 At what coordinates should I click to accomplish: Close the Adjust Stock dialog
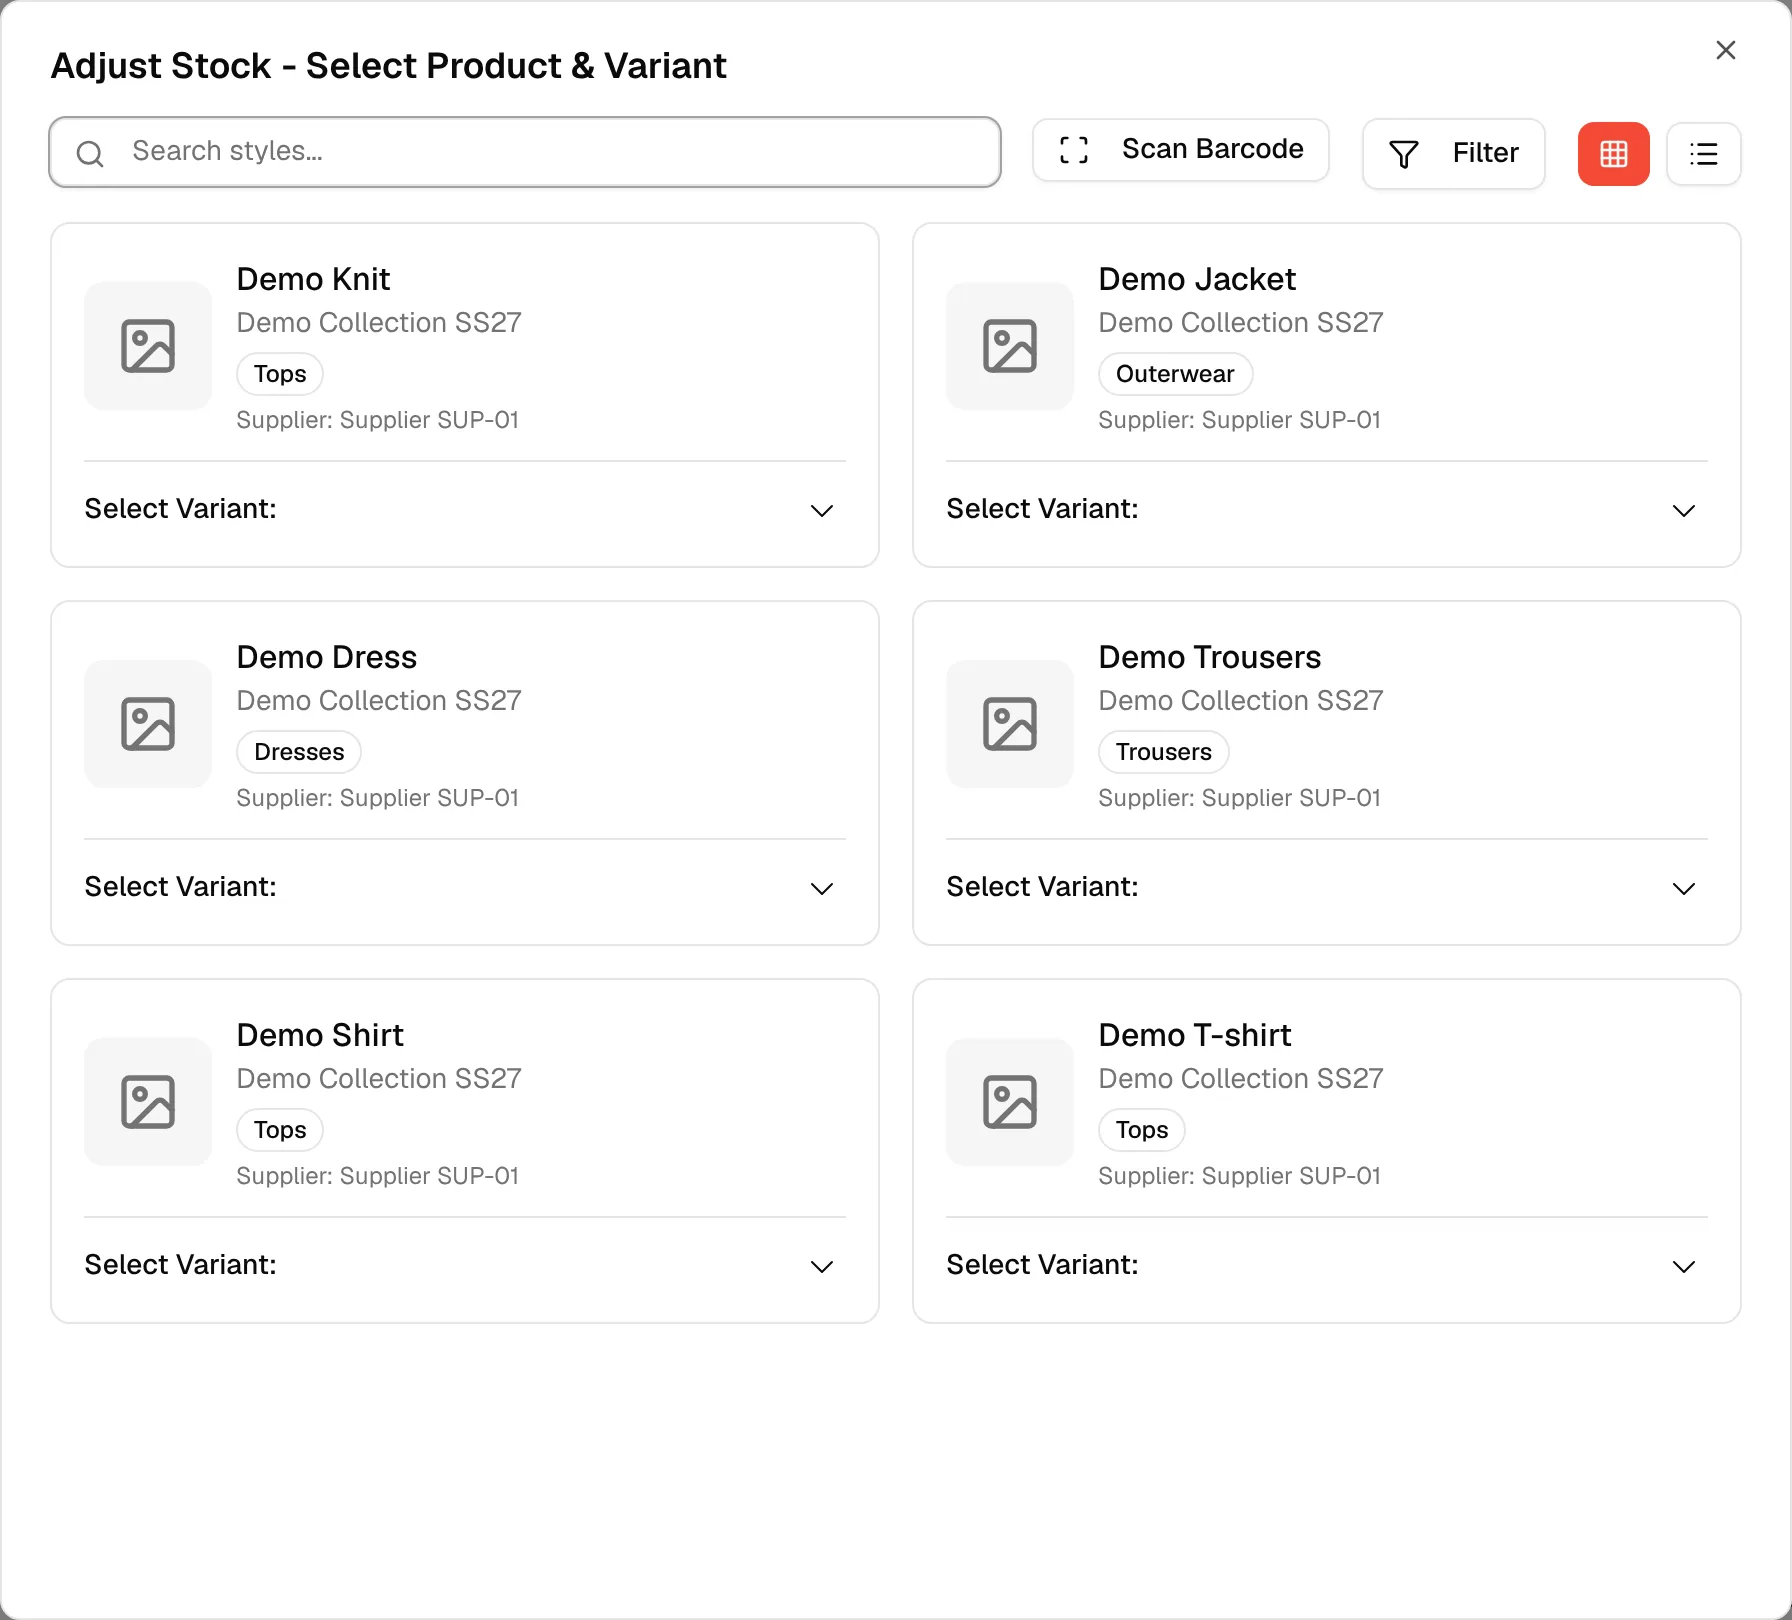1725,50
